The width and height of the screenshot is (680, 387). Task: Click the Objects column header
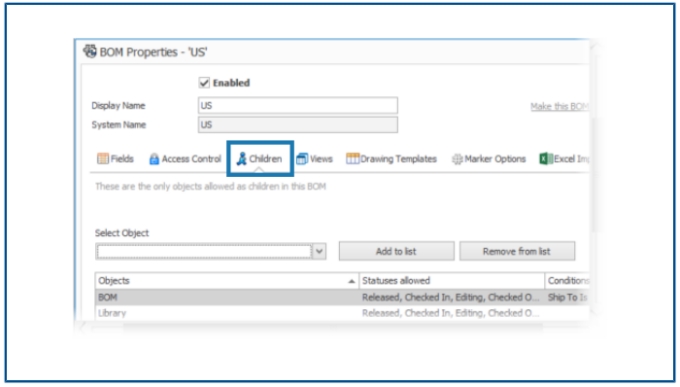pos(226,281)
